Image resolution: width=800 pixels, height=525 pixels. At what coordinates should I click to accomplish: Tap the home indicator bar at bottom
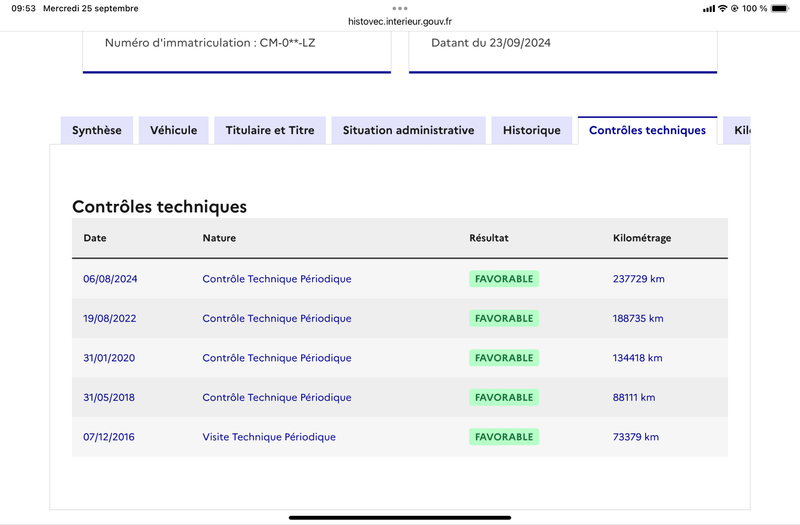click(400, 517)
